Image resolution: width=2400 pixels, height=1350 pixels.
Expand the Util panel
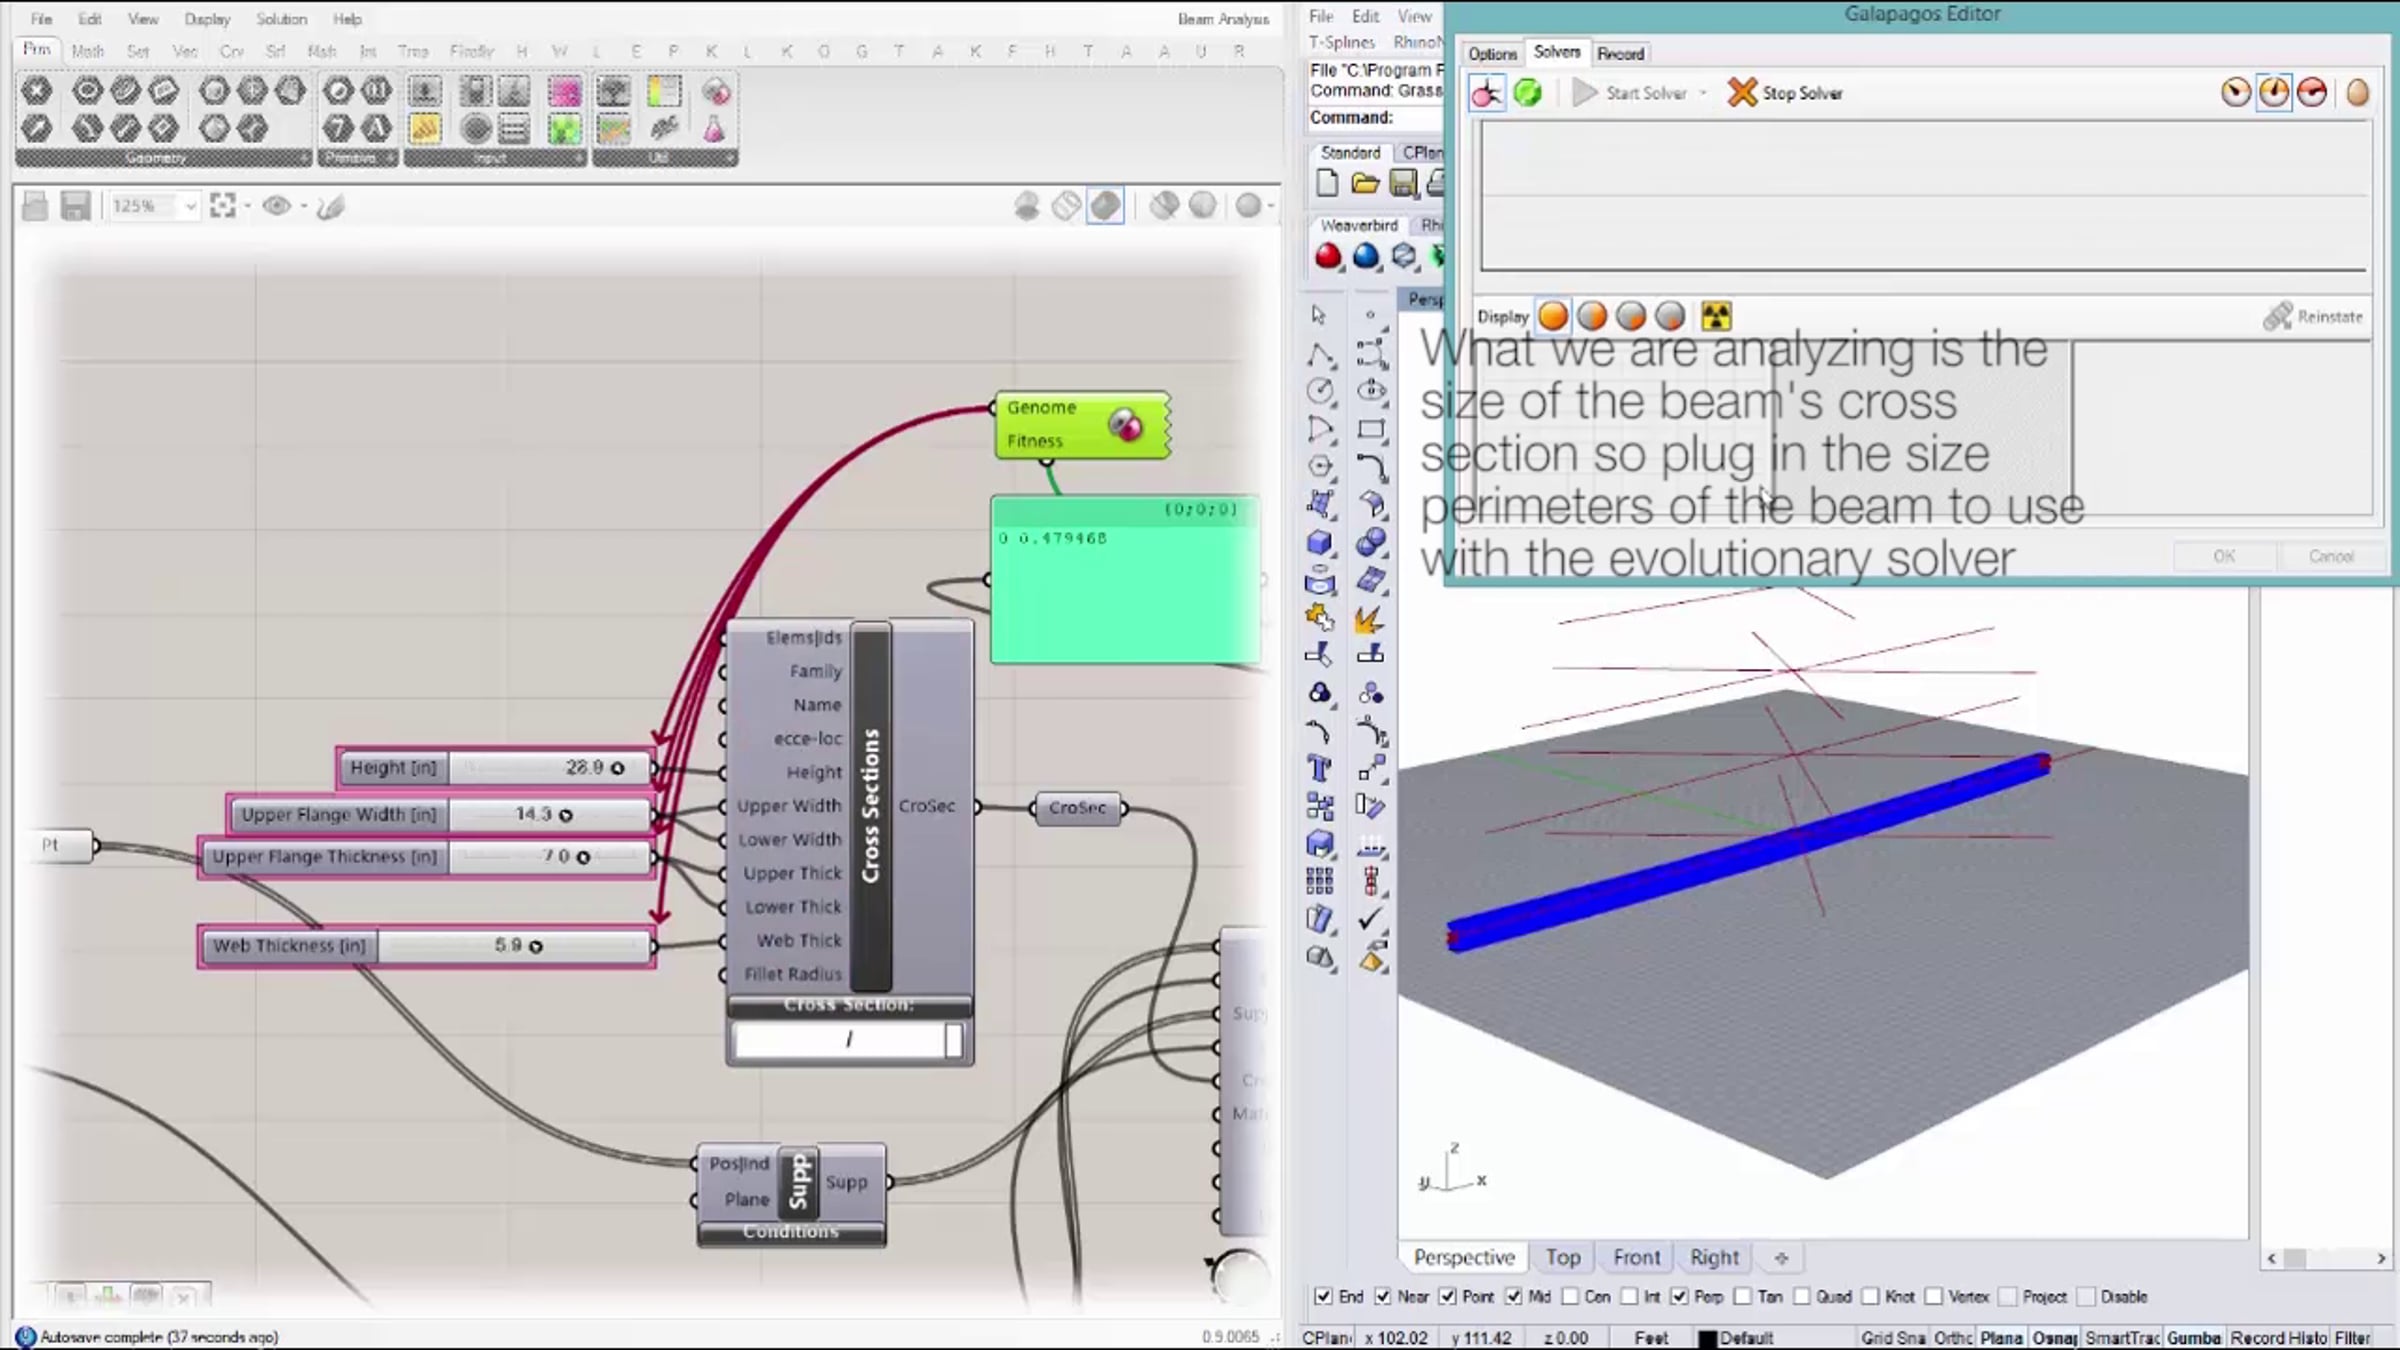click(730, 158)
